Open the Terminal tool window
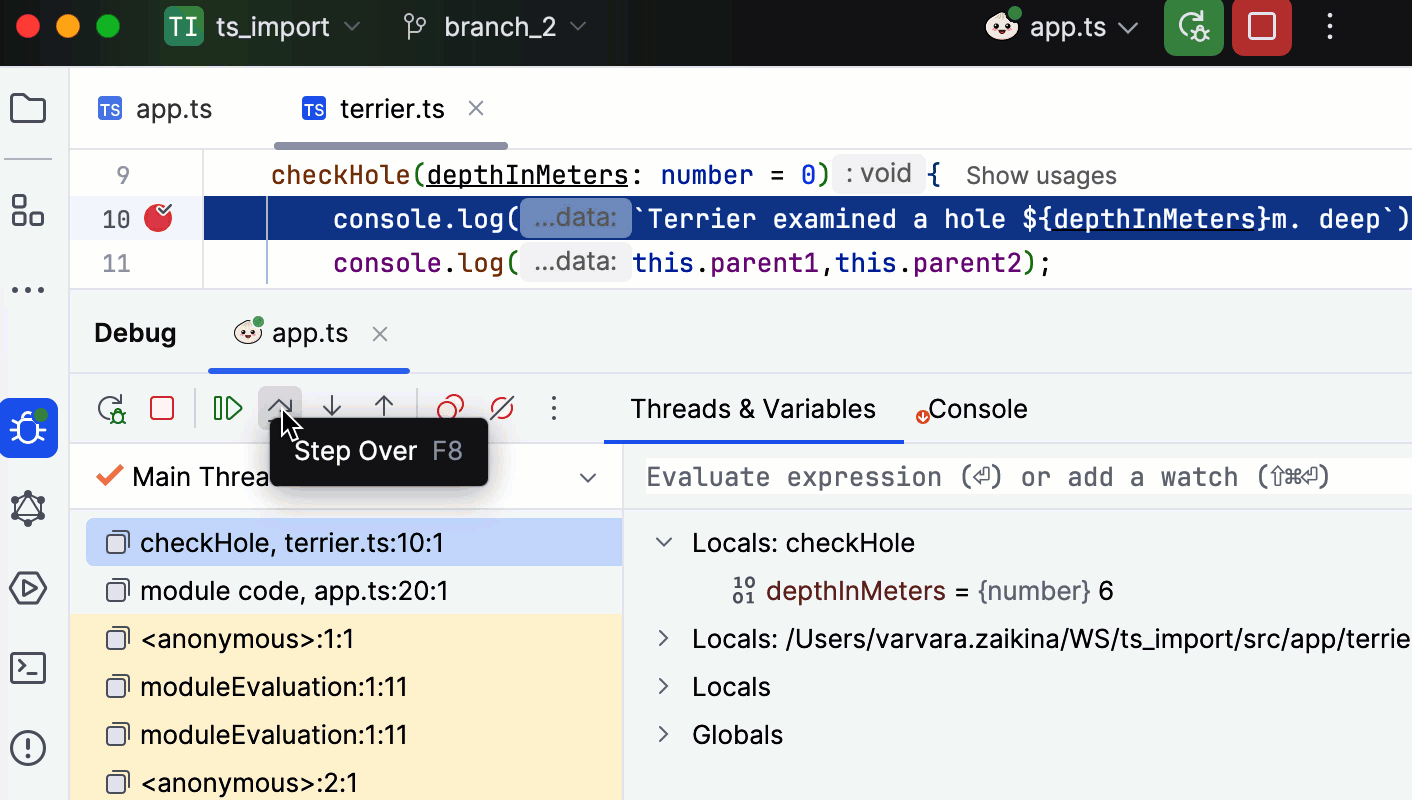The width and height of the screenshot is (1412, 800). click(28, 668)
